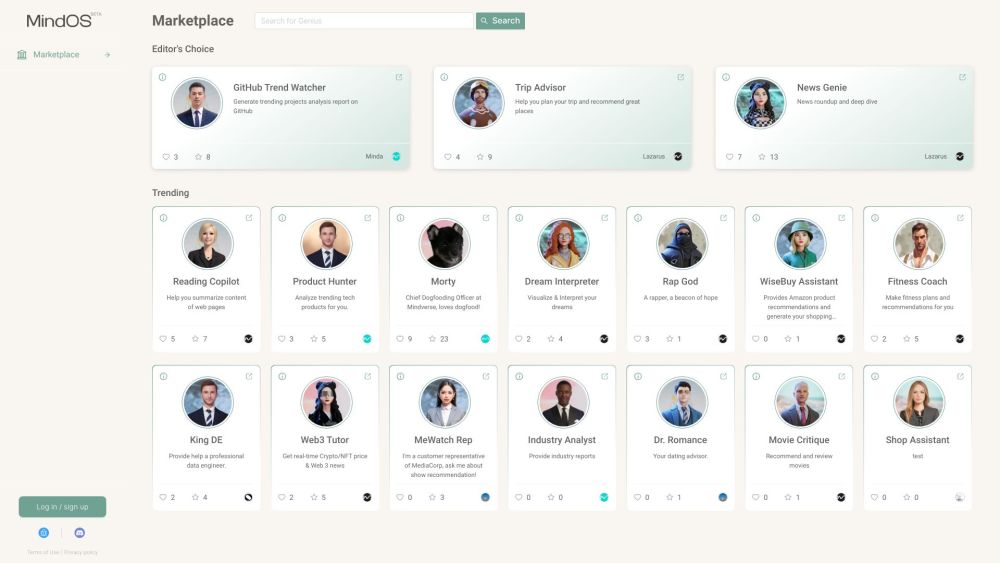Click the info icon on Morty card
Image resolution: width=1000 pixels, height=563 pixels.
[x=401, y=218]
